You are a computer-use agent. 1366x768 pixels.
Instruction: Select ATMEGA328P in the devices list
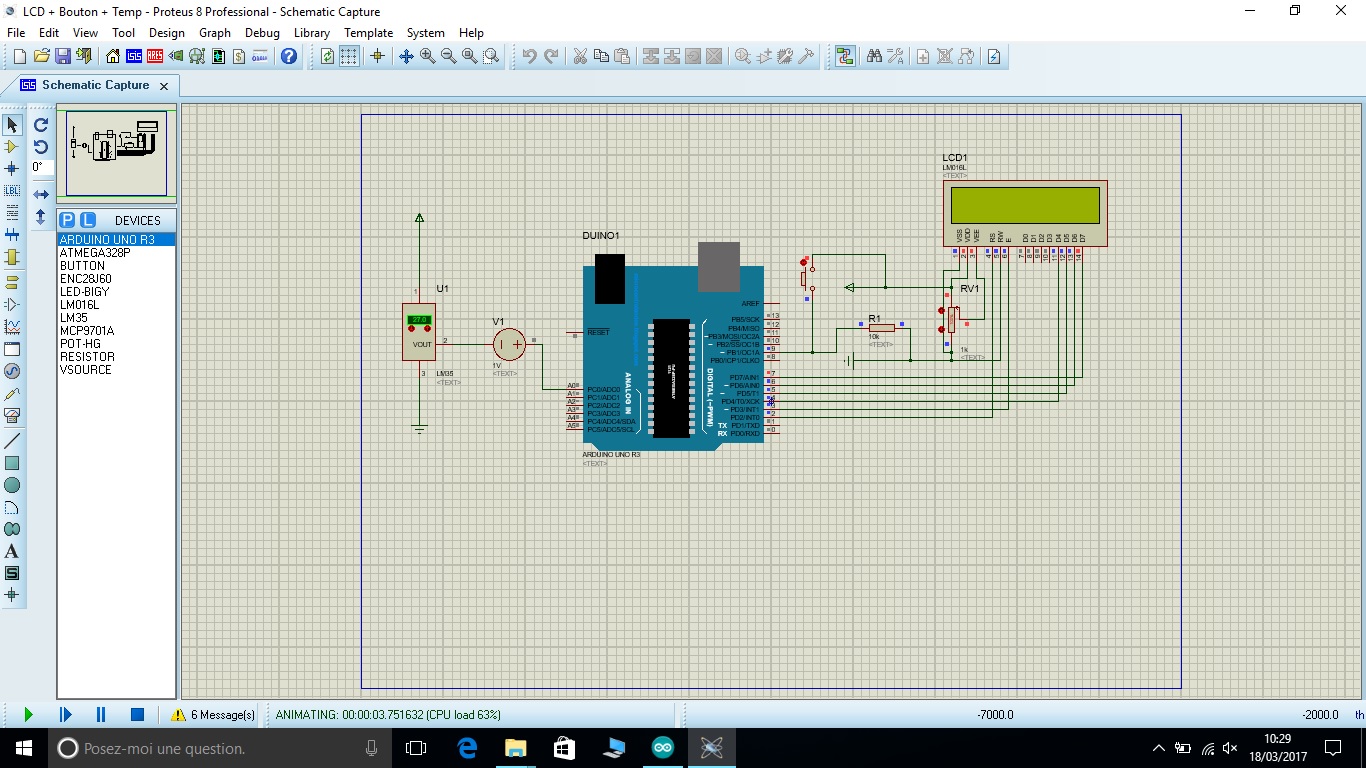(95, 253)
